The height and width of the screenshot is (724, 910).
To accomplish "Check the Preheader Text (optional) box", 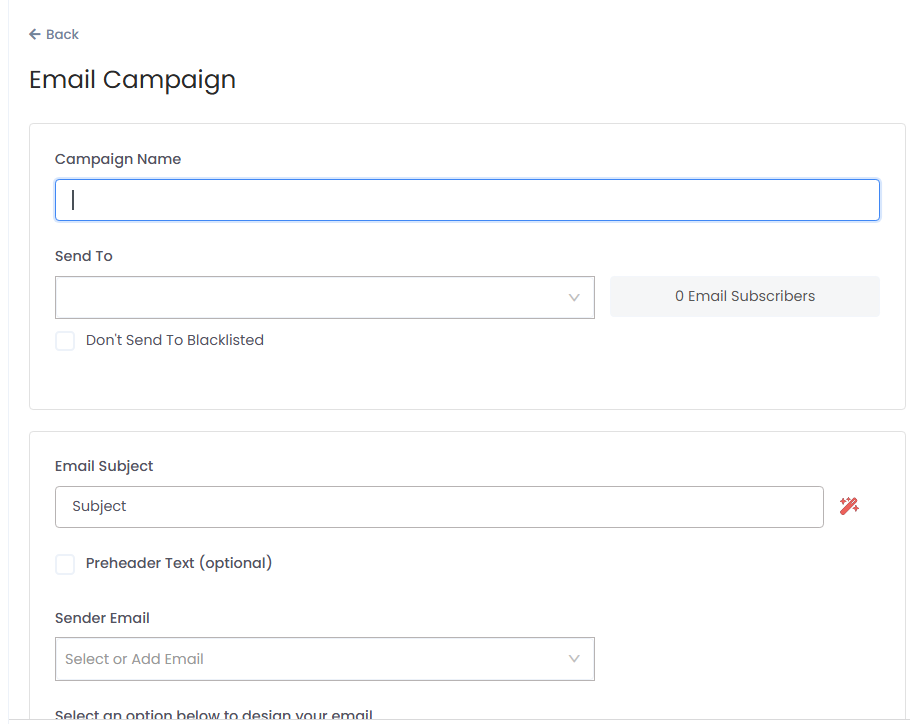I will (65, 563).
